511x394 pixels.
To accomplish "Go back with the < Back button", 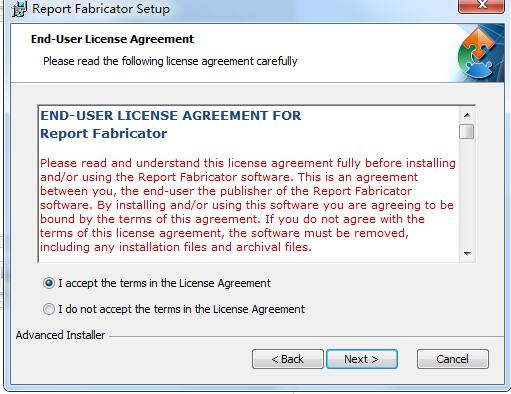I will (288, 359).
